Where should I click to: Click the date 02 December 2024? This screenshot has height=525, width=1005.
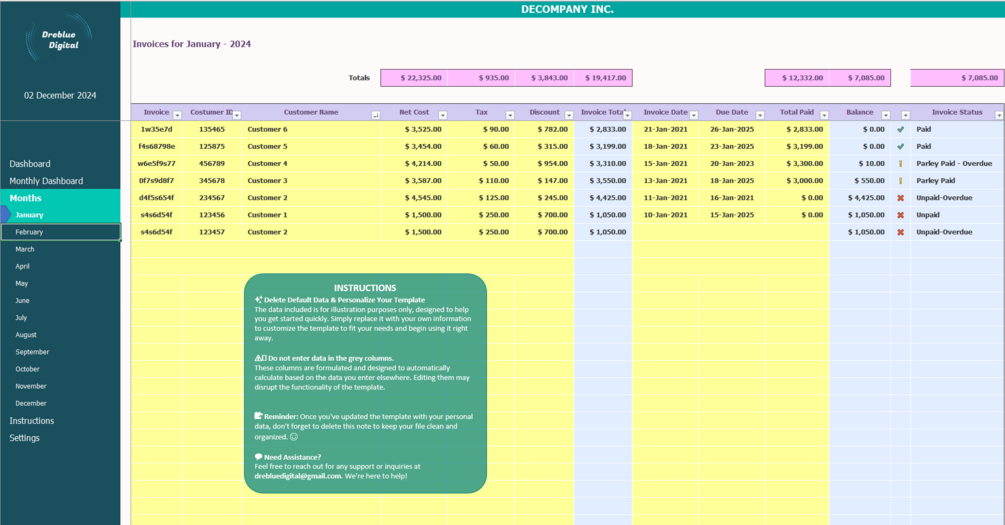tap(60, 96)
